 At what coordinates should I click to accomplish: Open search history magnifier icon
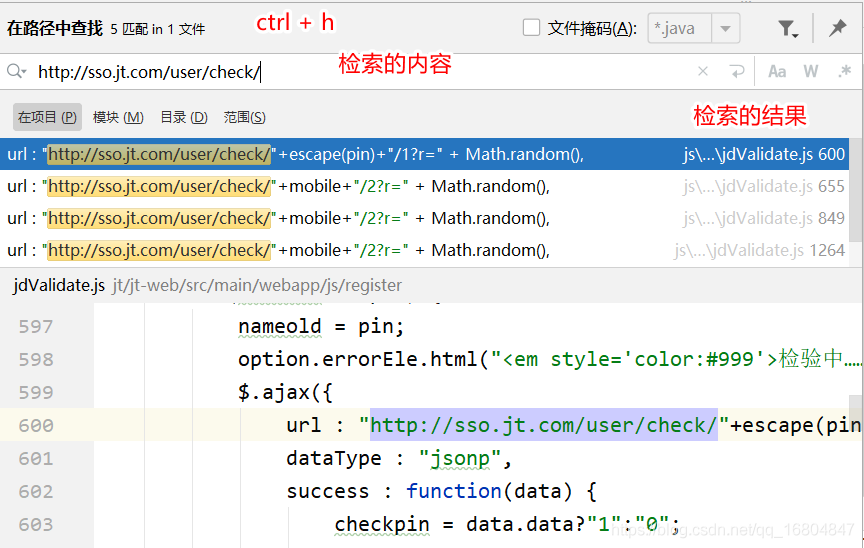16,72
